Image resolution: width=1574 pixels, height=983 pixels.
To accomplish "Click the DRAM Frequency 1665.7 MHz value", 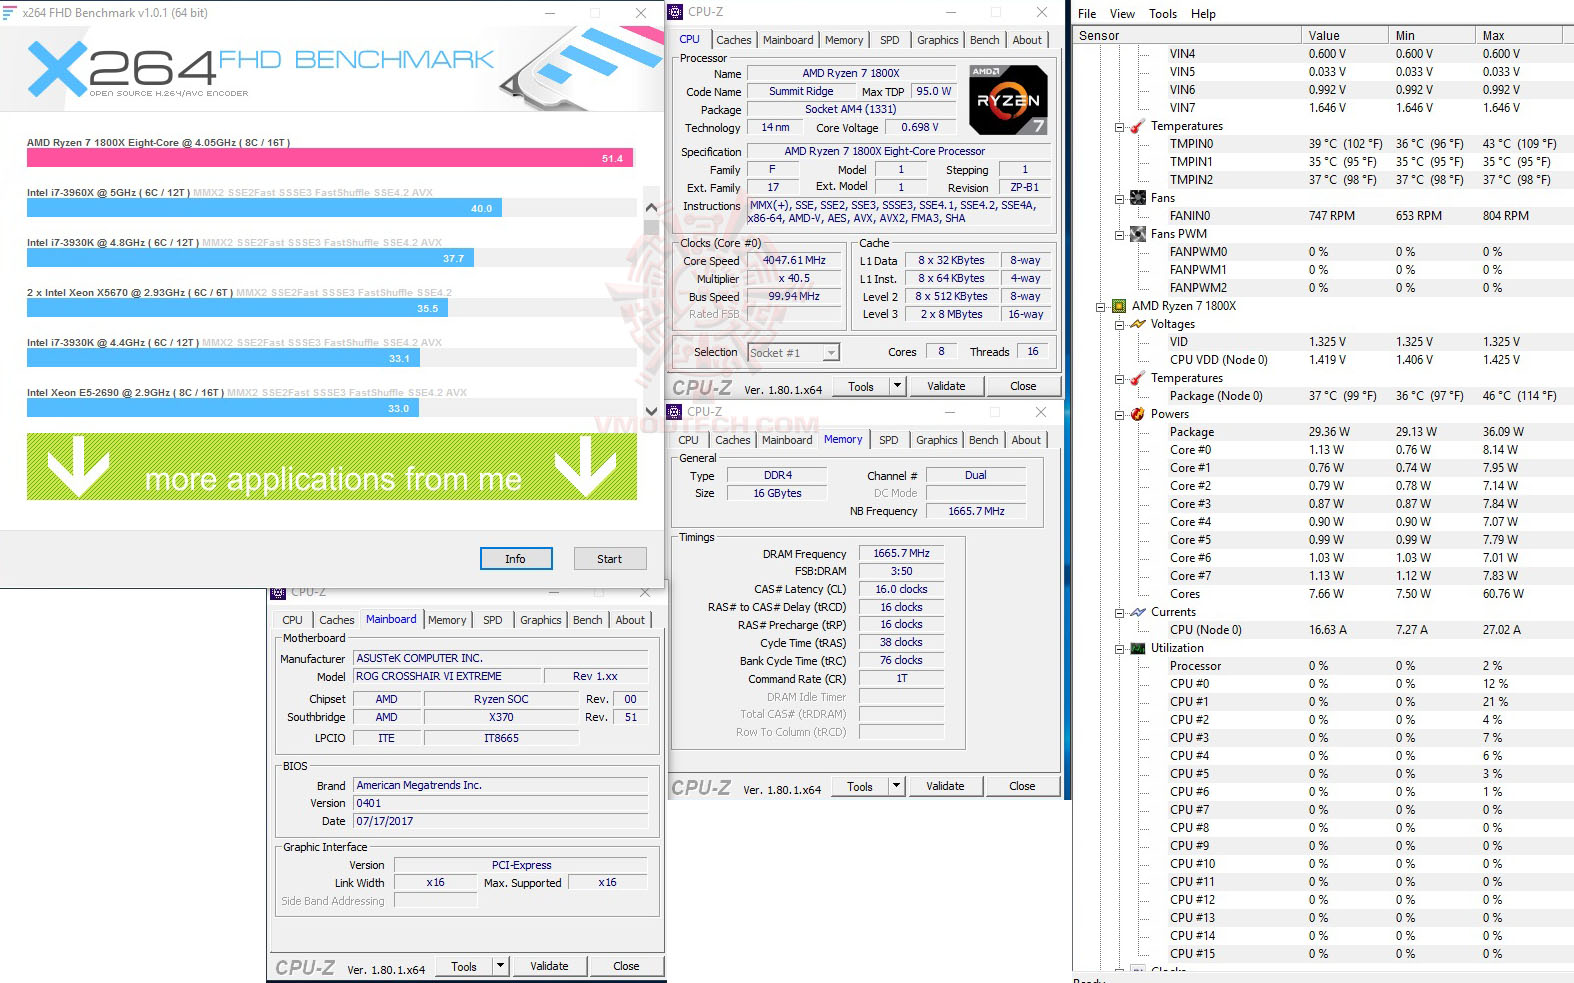I will click(x=902, y=553).
